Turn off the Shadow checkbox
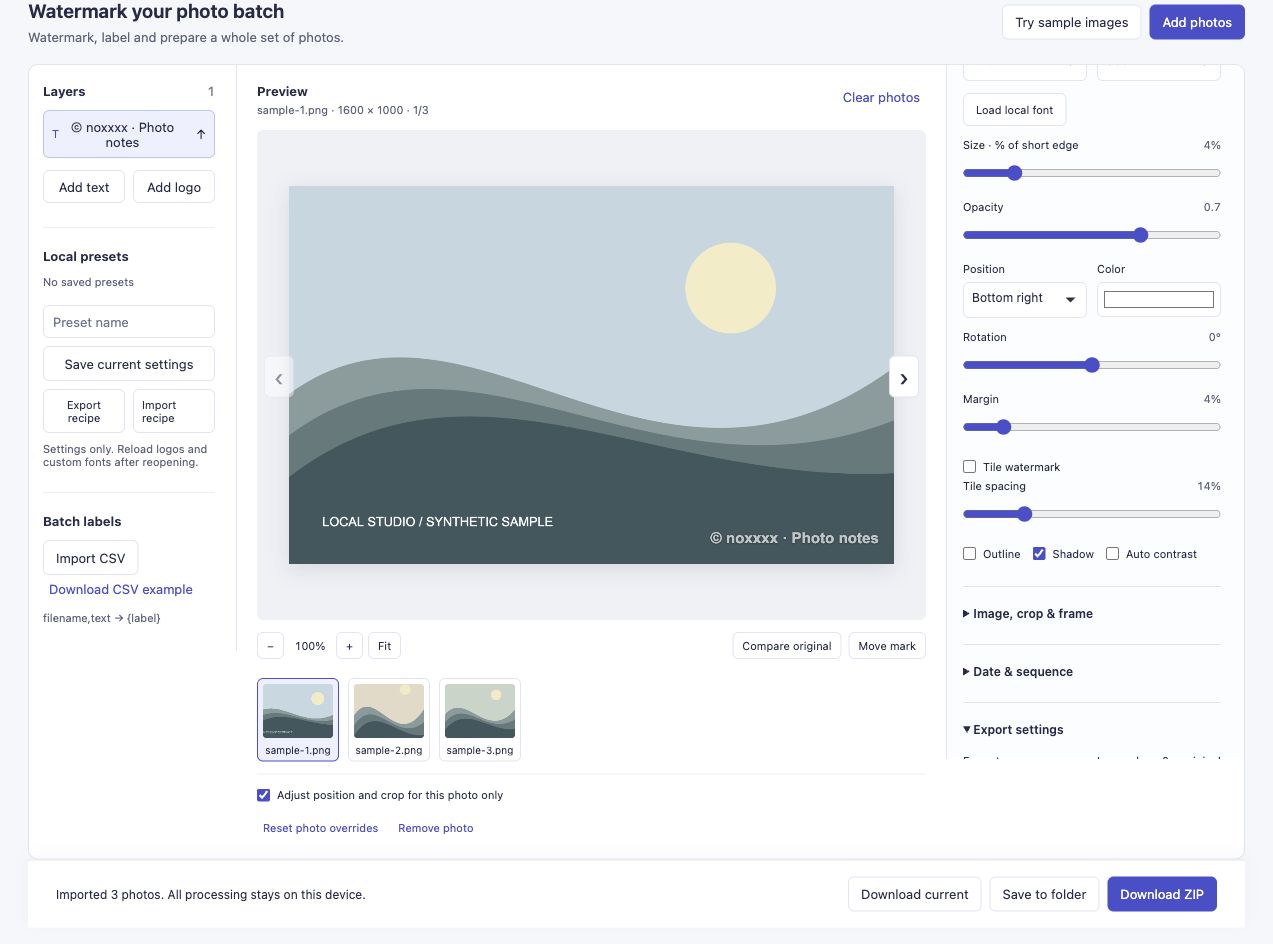The width and height of the screenshot is (1273, 944). coord(1039,554)
